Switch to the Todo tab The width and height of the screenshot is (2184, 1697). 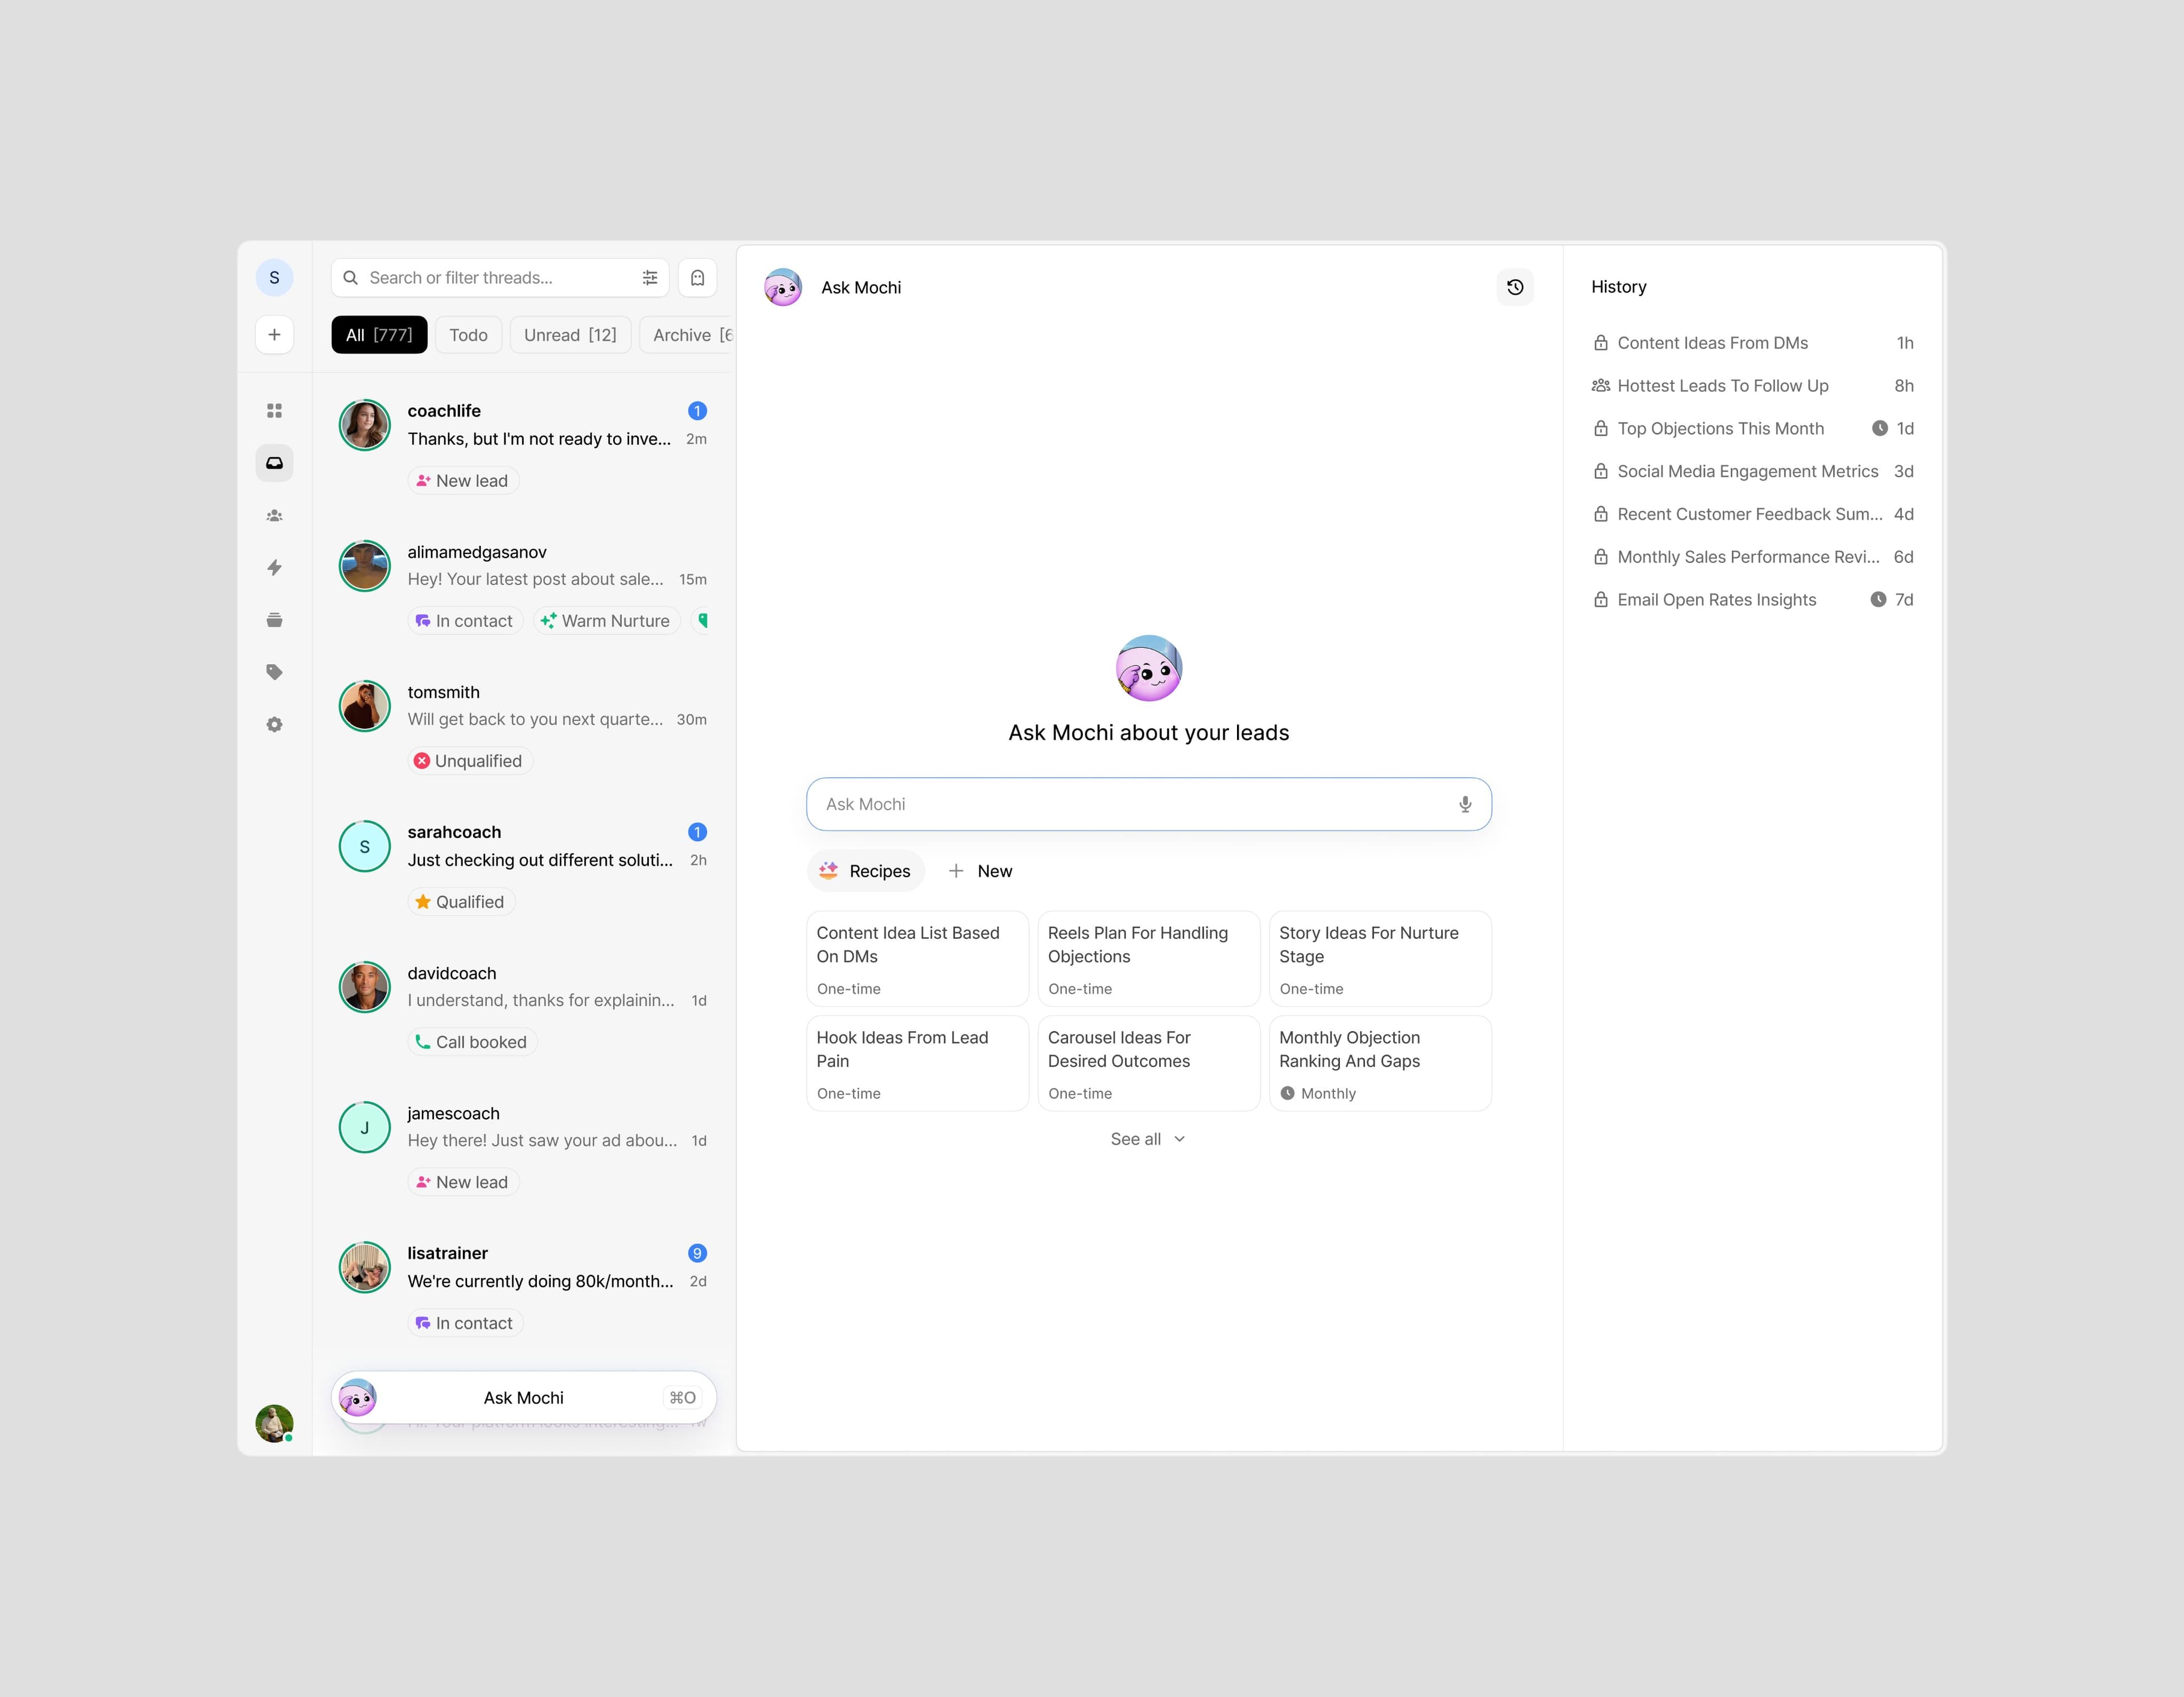coord(468,335)
